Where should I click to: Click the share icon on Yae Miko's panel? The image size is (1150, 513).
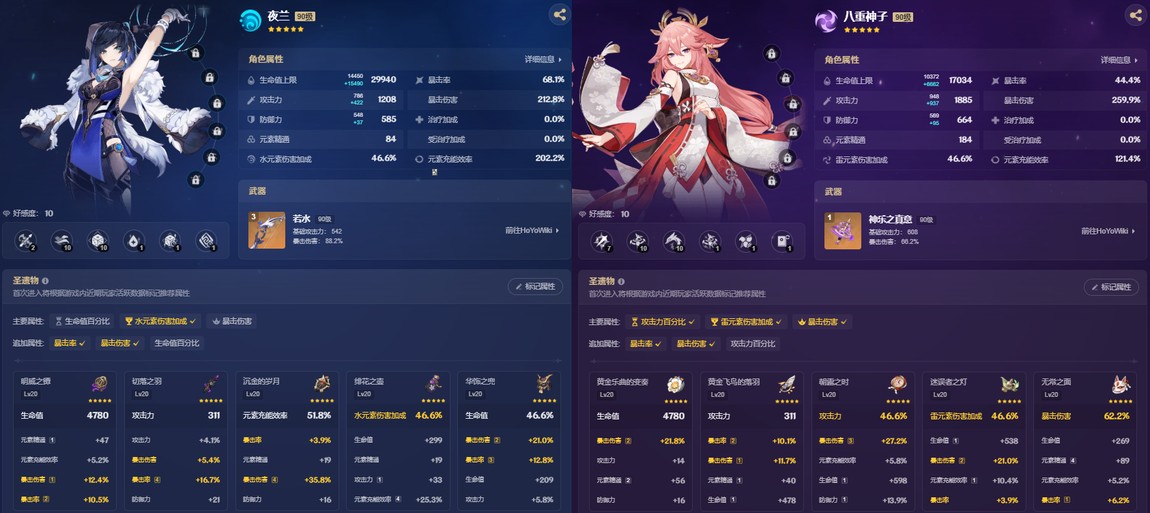pyautogui.click(x=1137, y=14)
